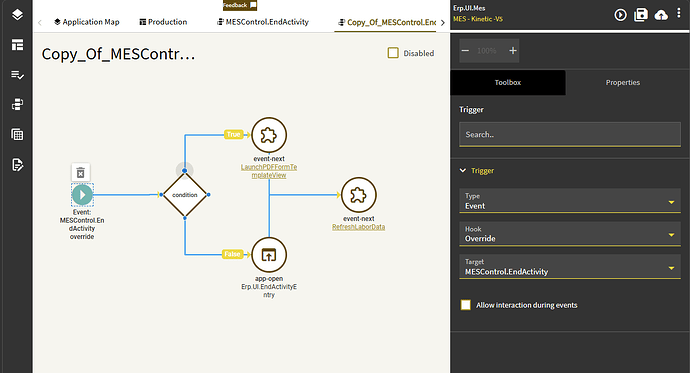Open the document edit icon in sidebar

17,165
